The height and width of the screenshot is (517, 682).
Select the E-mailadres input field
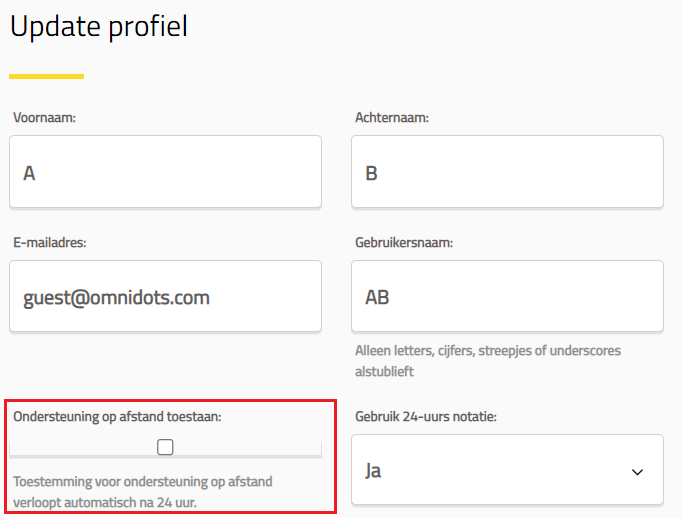[x=165, y=297]
